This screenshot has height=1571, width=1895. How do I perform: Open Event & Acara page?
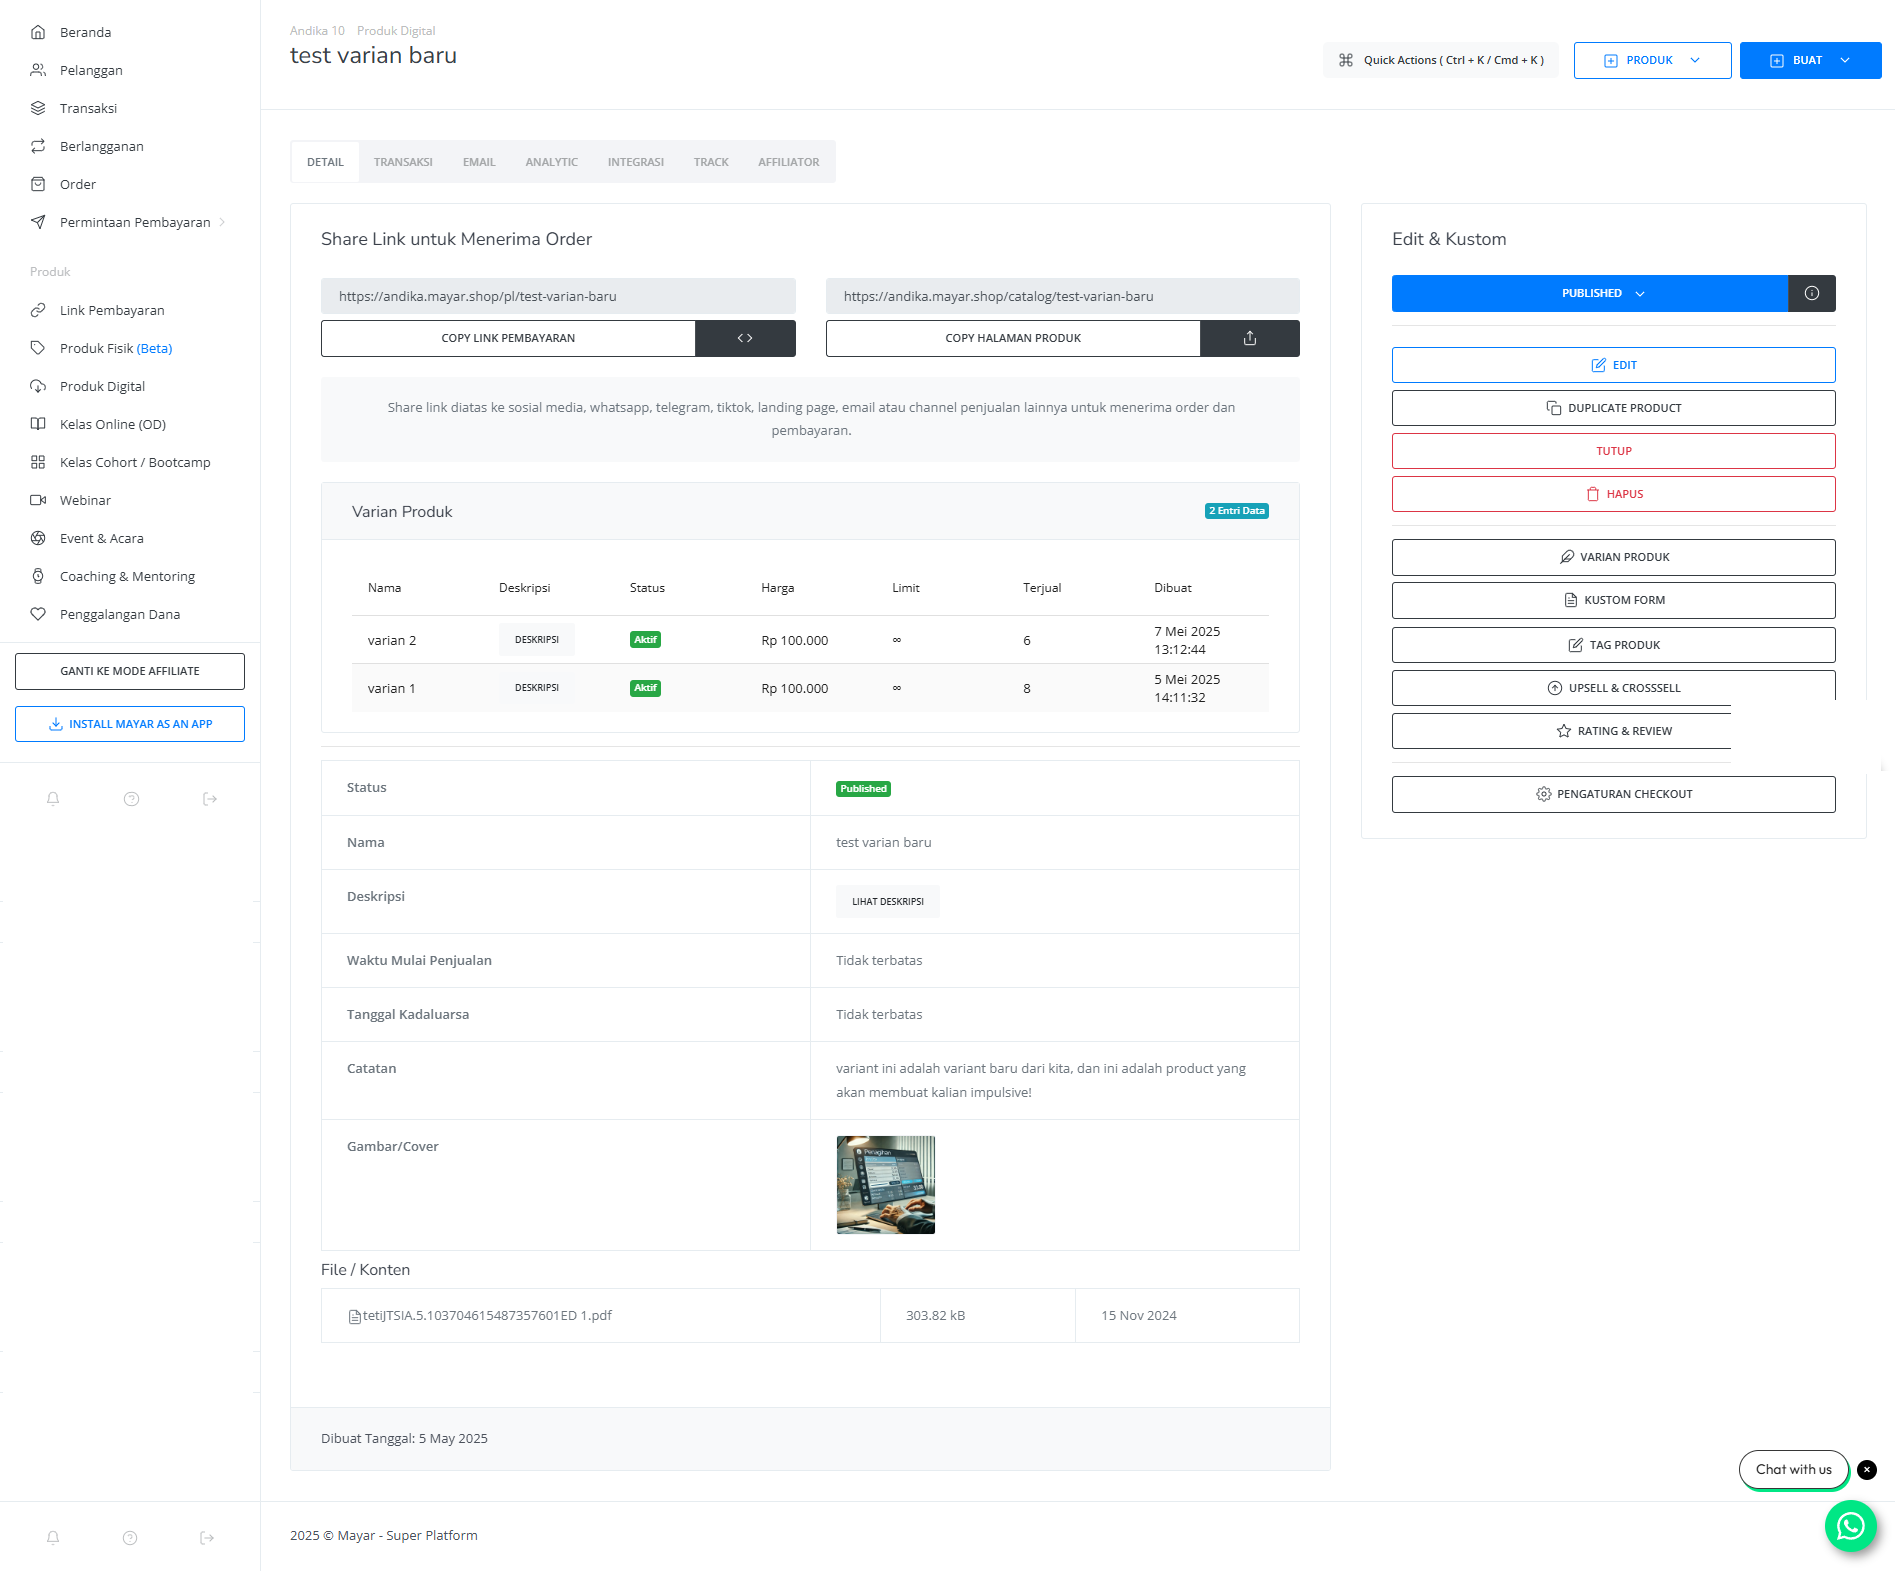point(101,538)
